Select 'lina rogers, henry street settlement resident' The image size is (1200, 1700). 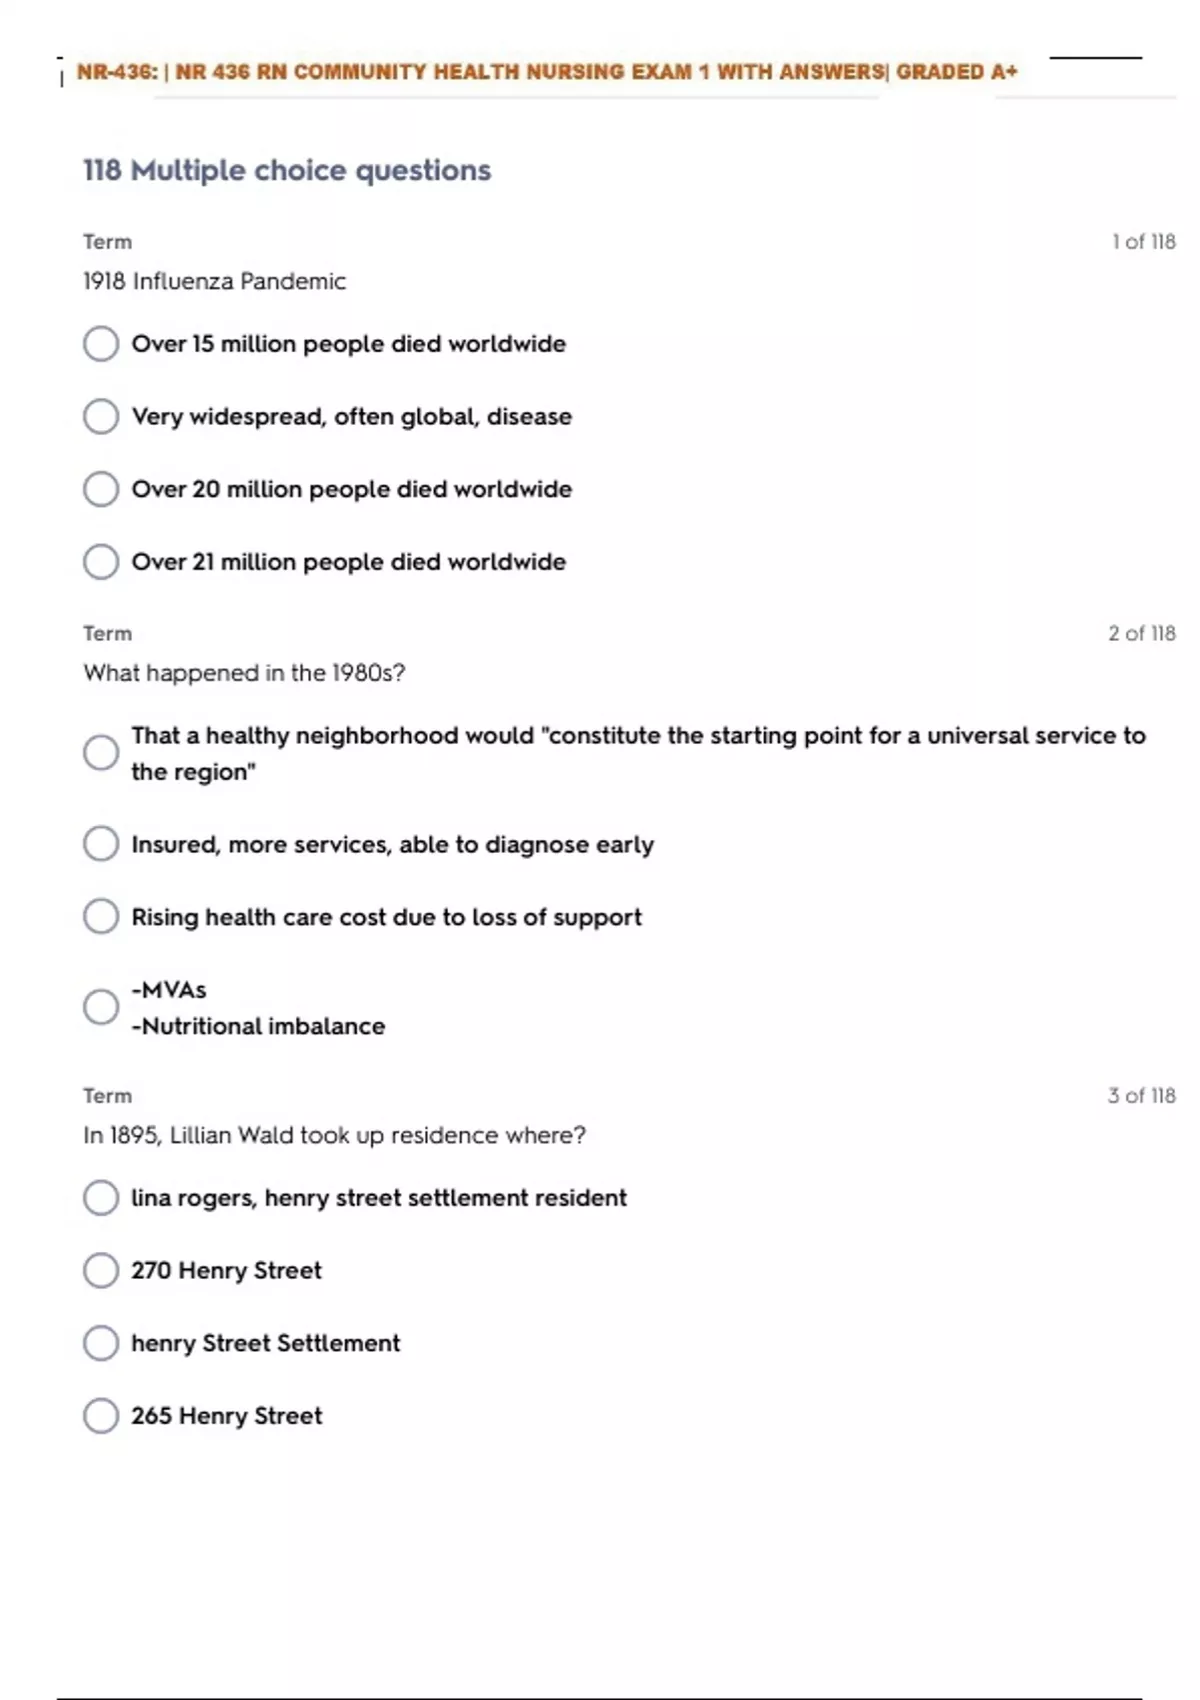click(101, 1198)
